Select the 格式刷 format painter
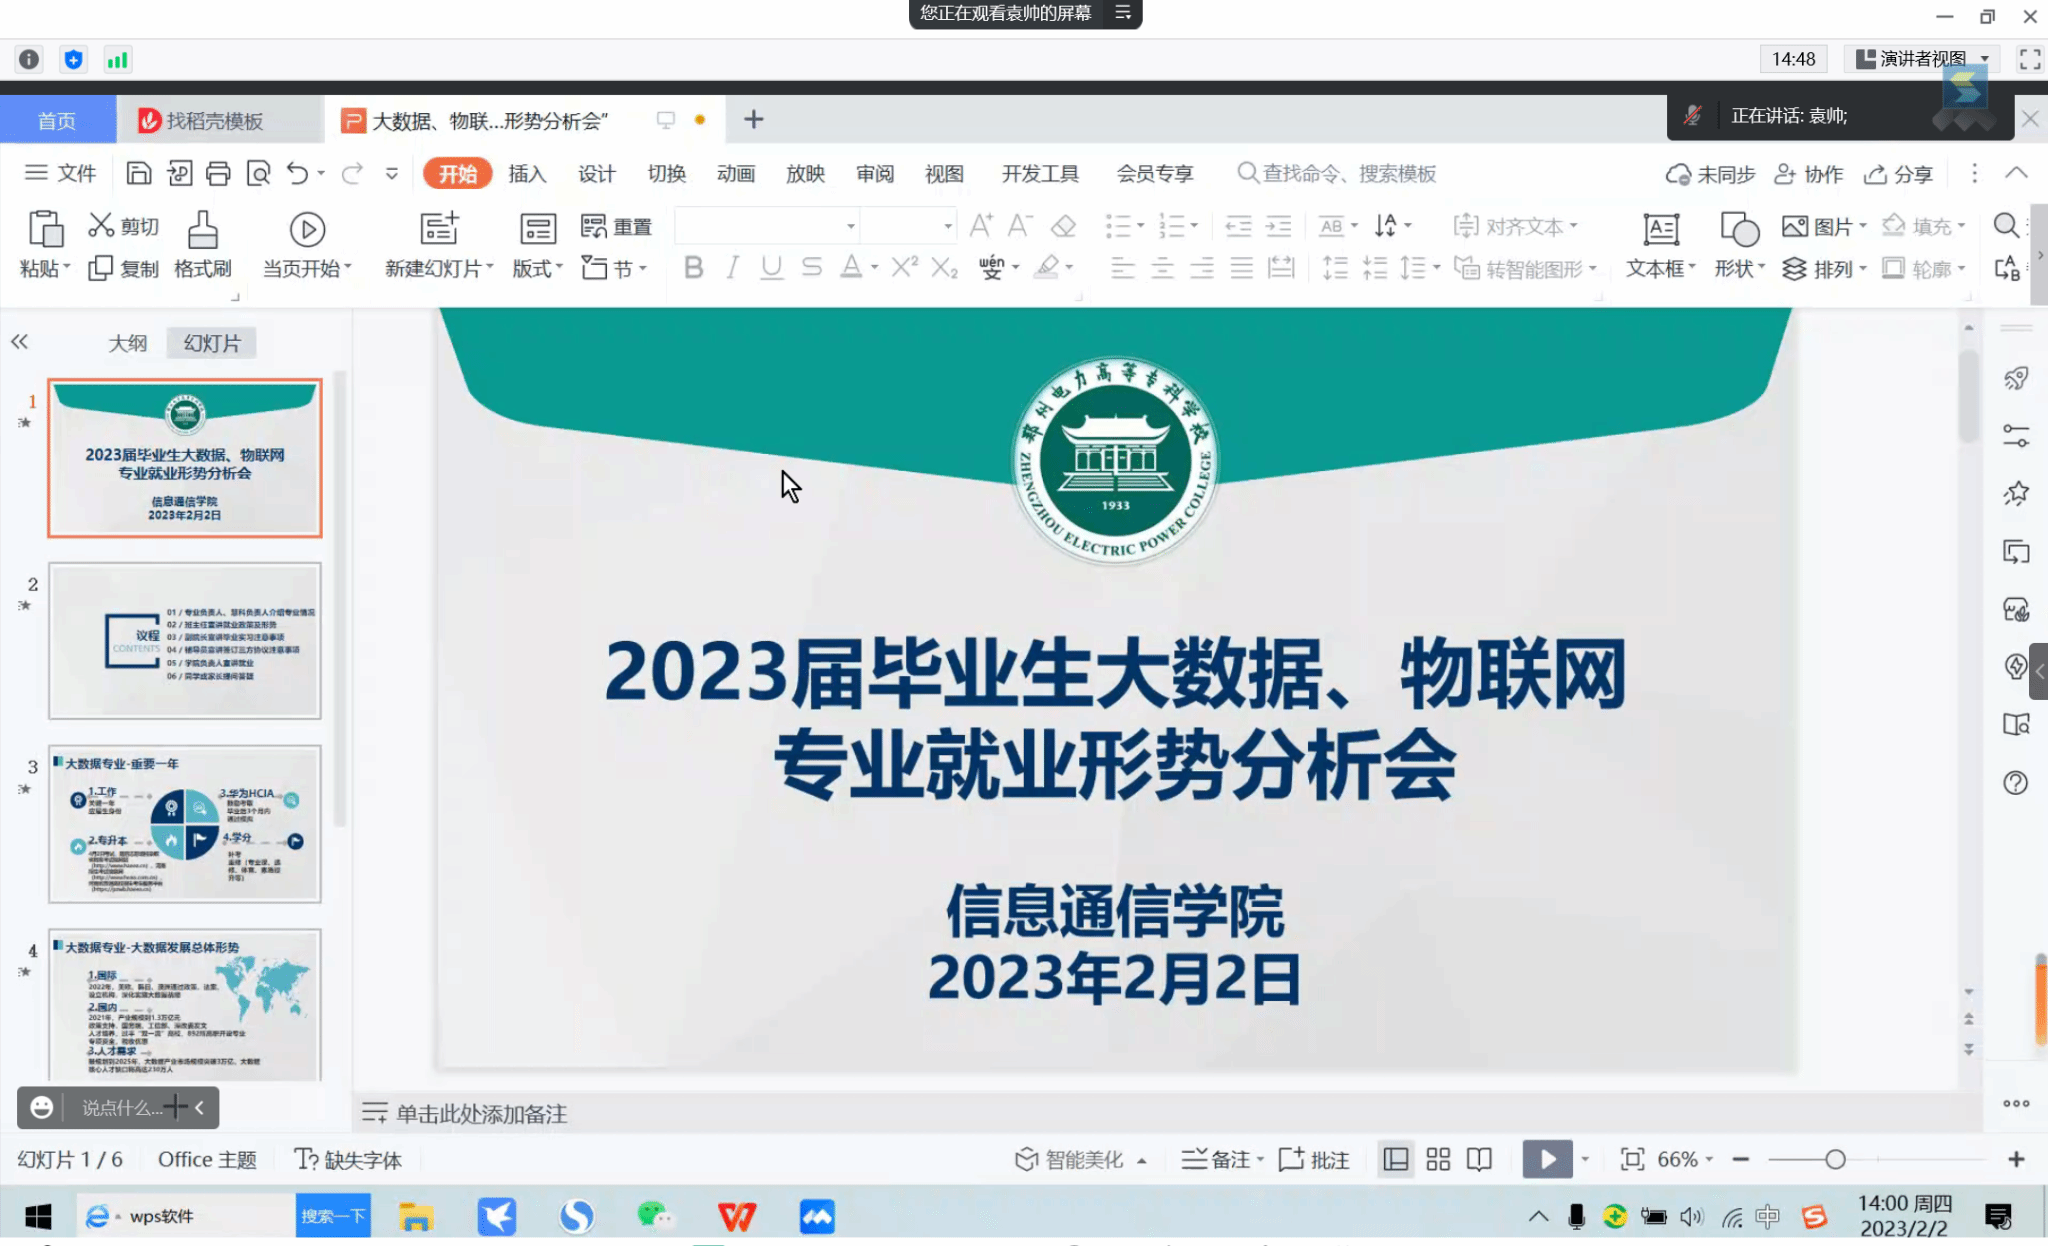The height and width of the screenshot is (1246, 2048). click(x=202, y=245)
